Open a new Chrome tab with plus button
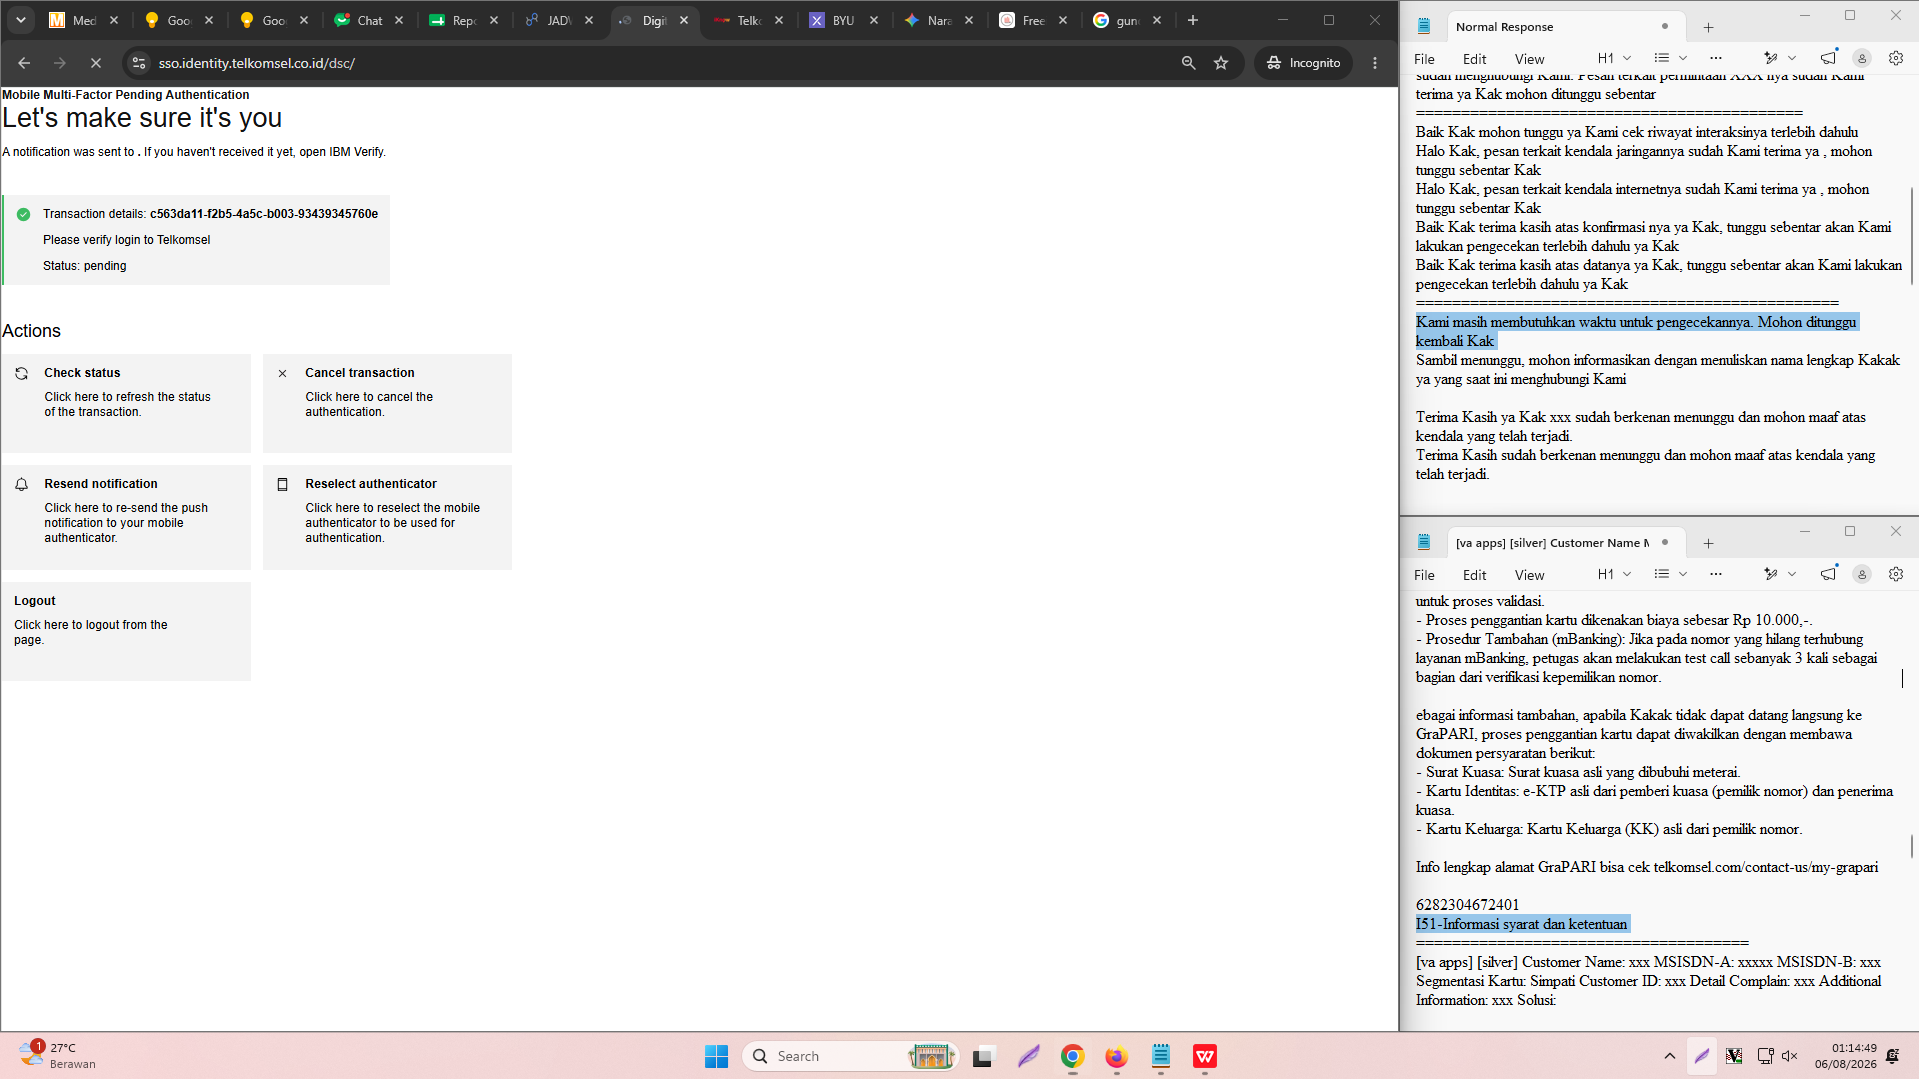The height and width of the screenshot is (1079, 1919). coord(1192,20)
